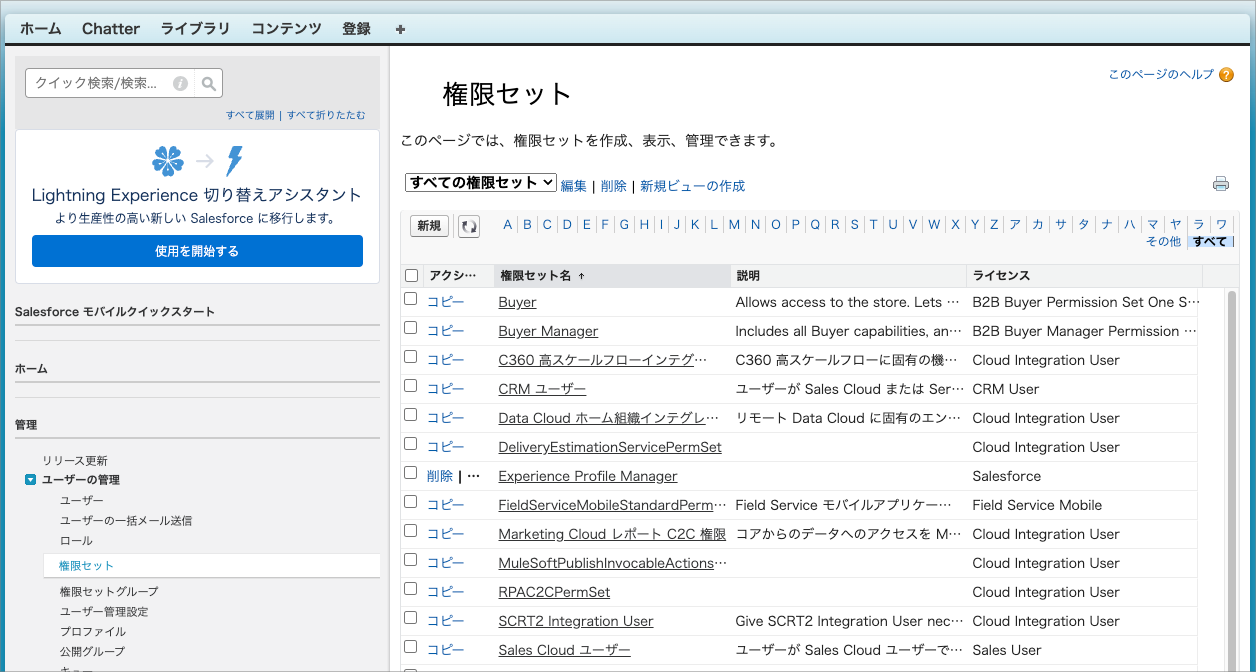Screen dimensions: 1256x672
Task: Open the ライブラリ tab
Action: tap(196, 29)
